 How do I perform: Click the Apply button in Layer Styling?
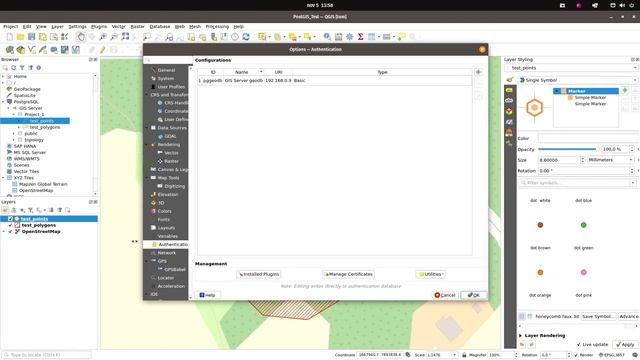tap(625, 344)
